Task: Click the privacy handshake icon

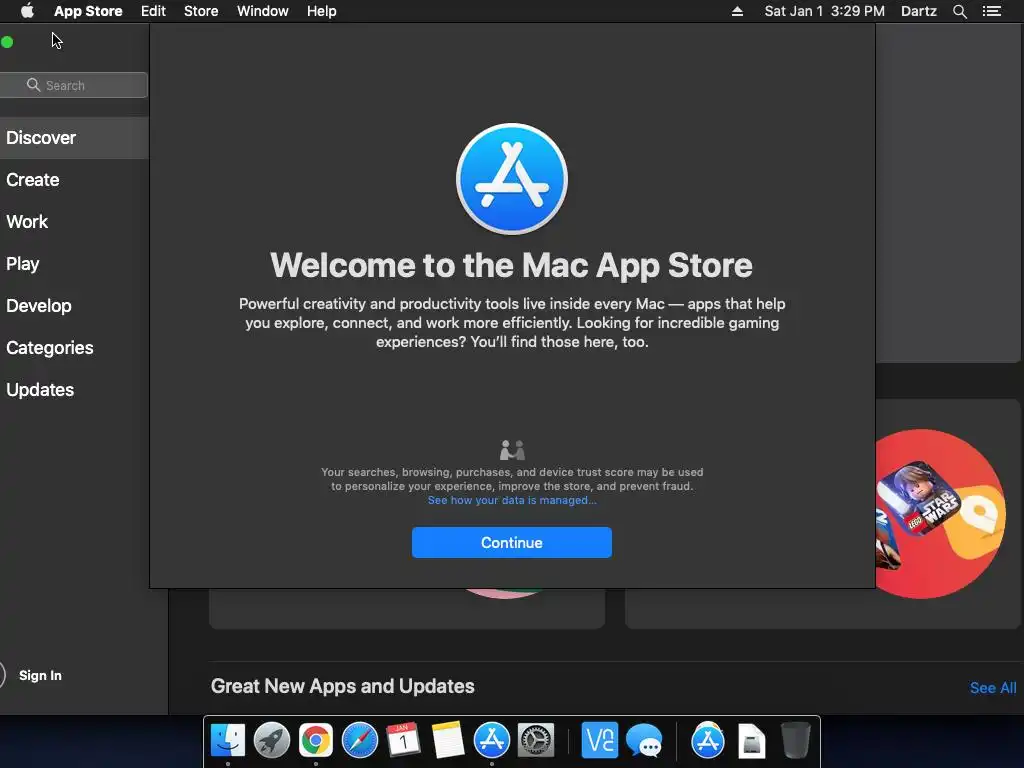Action: (512, 450)
